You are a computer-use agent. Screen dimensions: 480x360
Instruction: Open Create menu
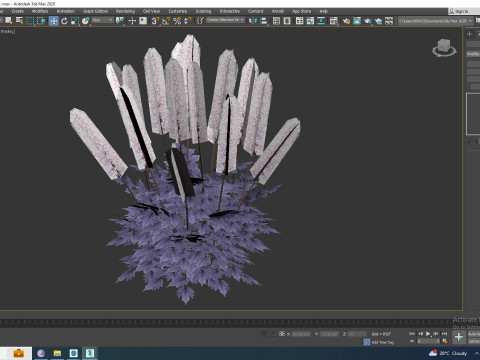(x=18, y=11)
